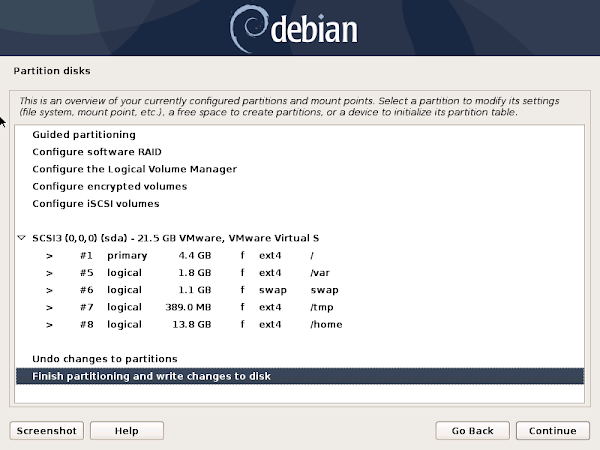
Task: Select Finish partitioning and write changes to disk
Action: [x=300, y=376]
